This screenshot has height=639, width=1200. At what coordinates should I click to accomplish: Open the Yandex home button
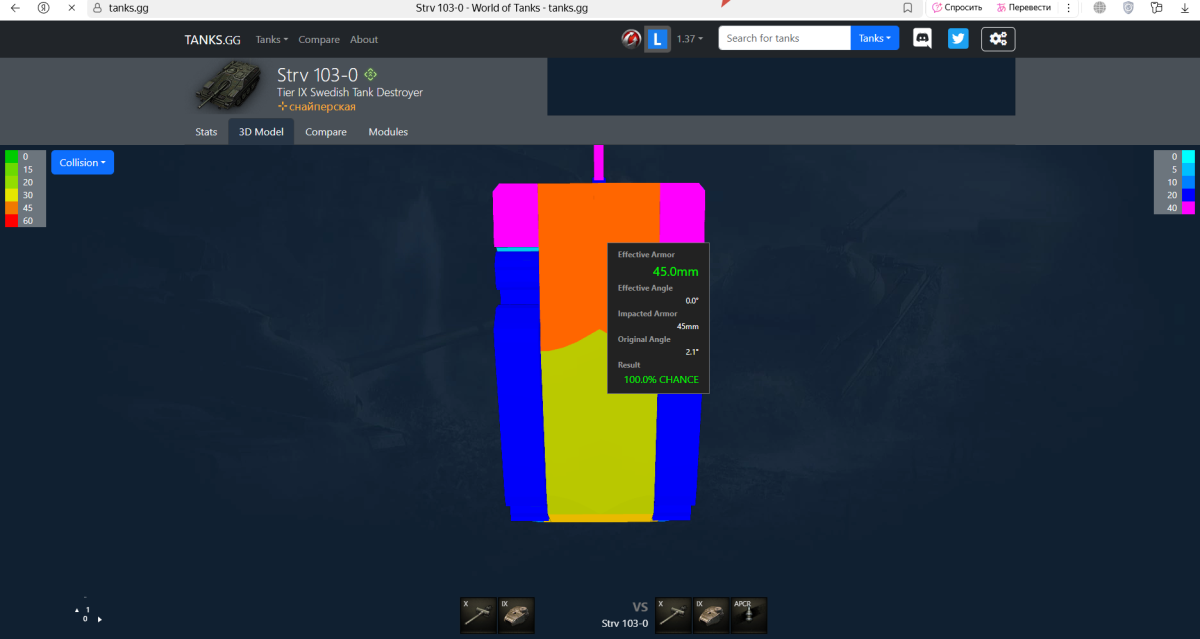[43, 7]
